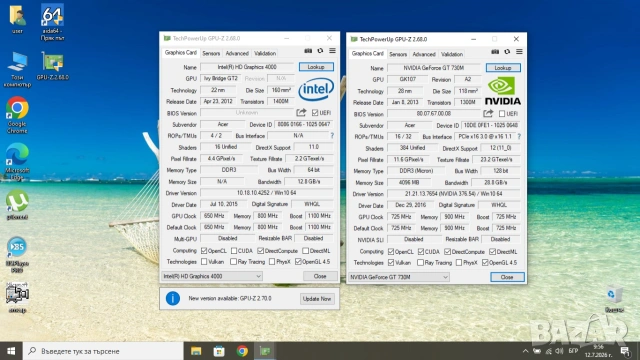Click the network tray icon
Screen dimensions: 640x360
pyautogui.click(x=549, y=351)
